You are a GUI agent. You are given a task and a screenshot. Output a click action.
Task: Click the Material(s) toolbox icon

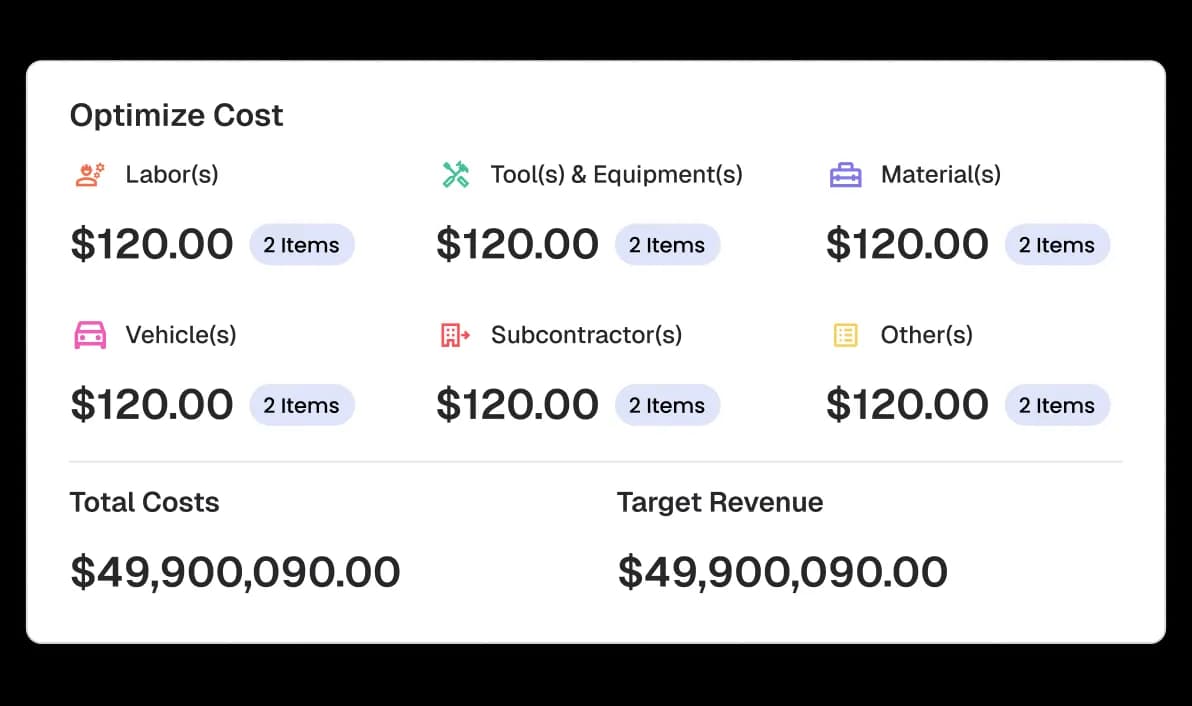pos(845,175)
